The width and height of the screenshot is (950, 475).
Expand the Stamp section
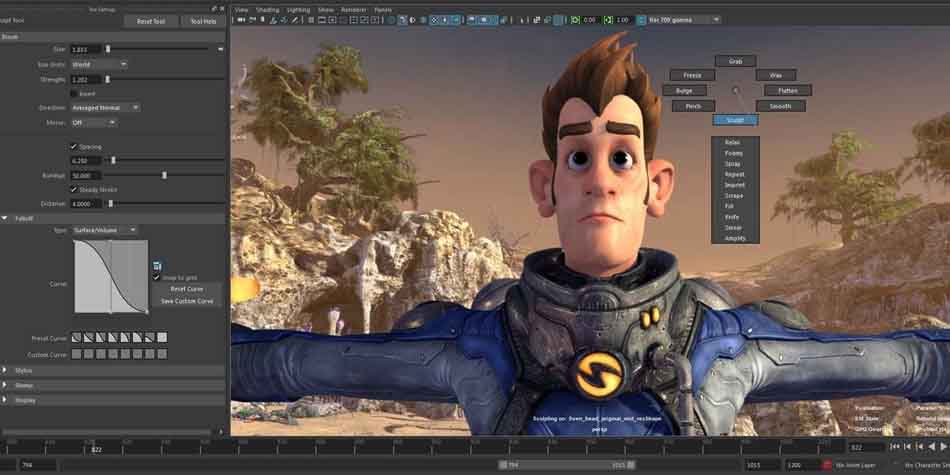[x=5, y=385]
